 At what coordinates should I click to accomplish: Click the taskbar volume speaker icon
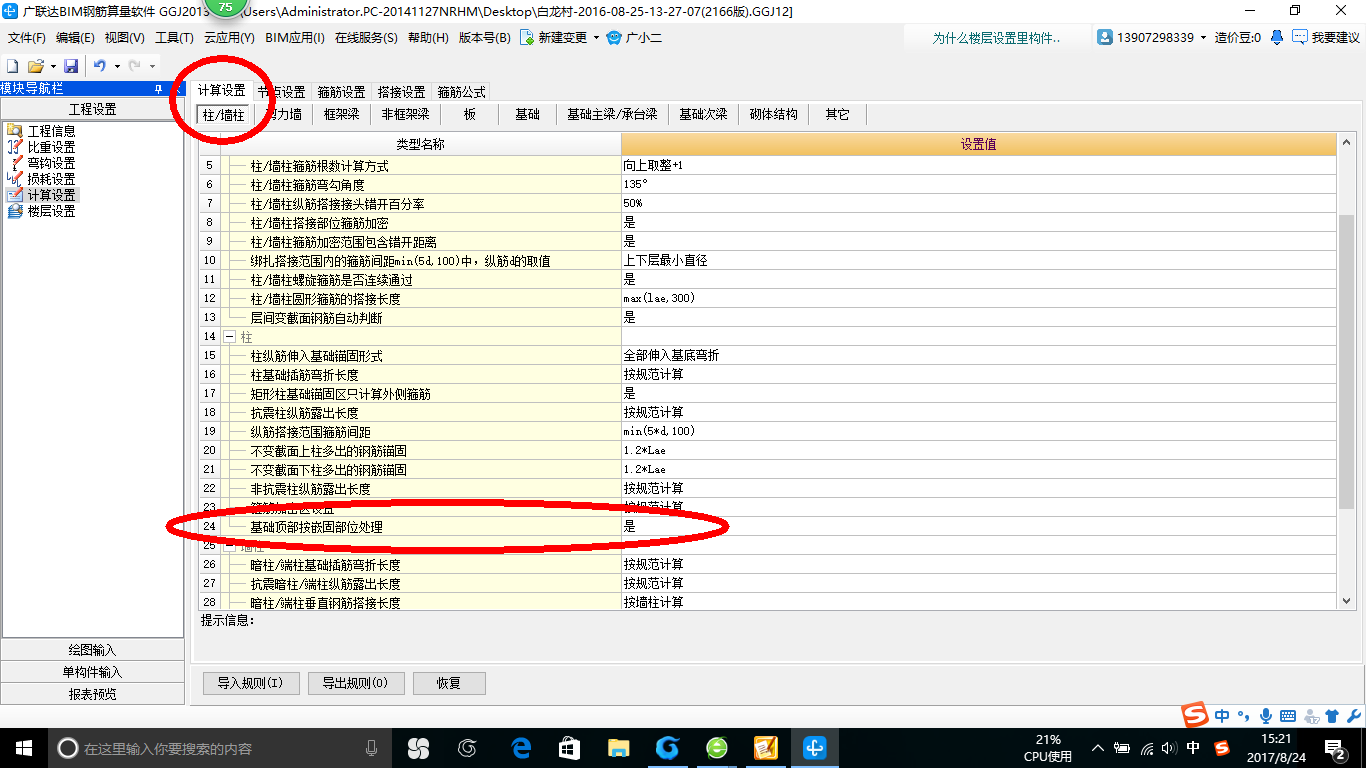tap(1170, 748)
